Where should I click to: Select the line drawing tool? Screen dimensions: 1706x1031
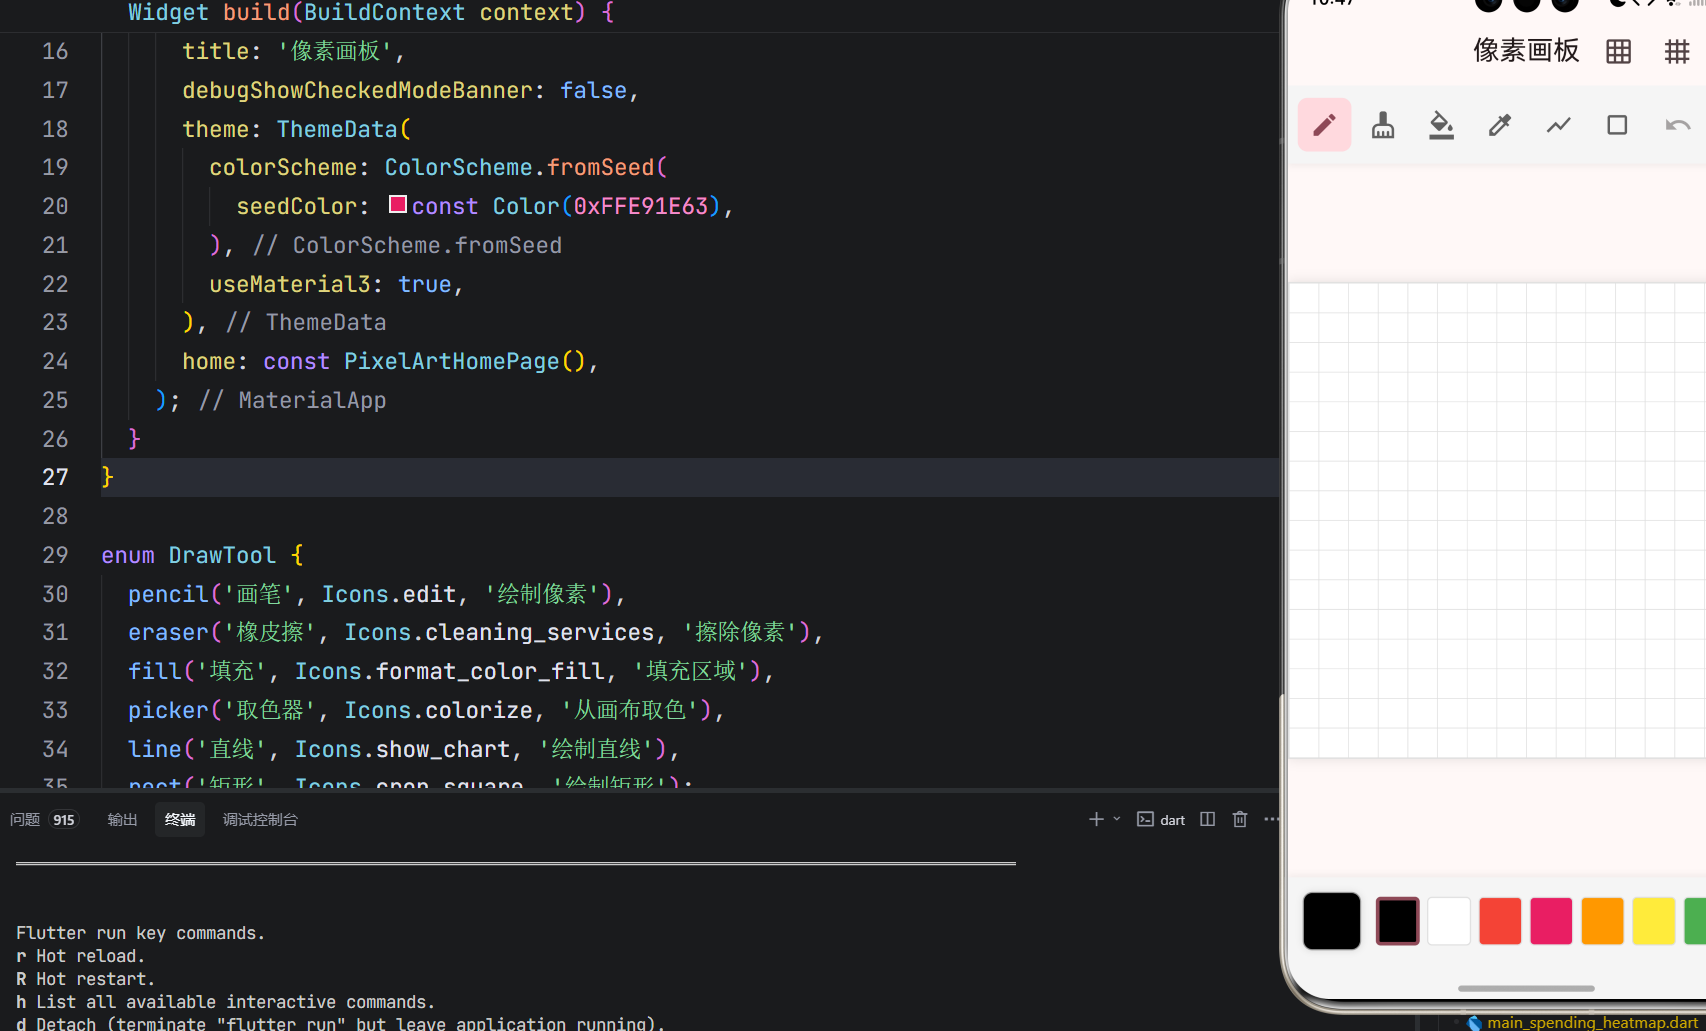click(1558, 125)
